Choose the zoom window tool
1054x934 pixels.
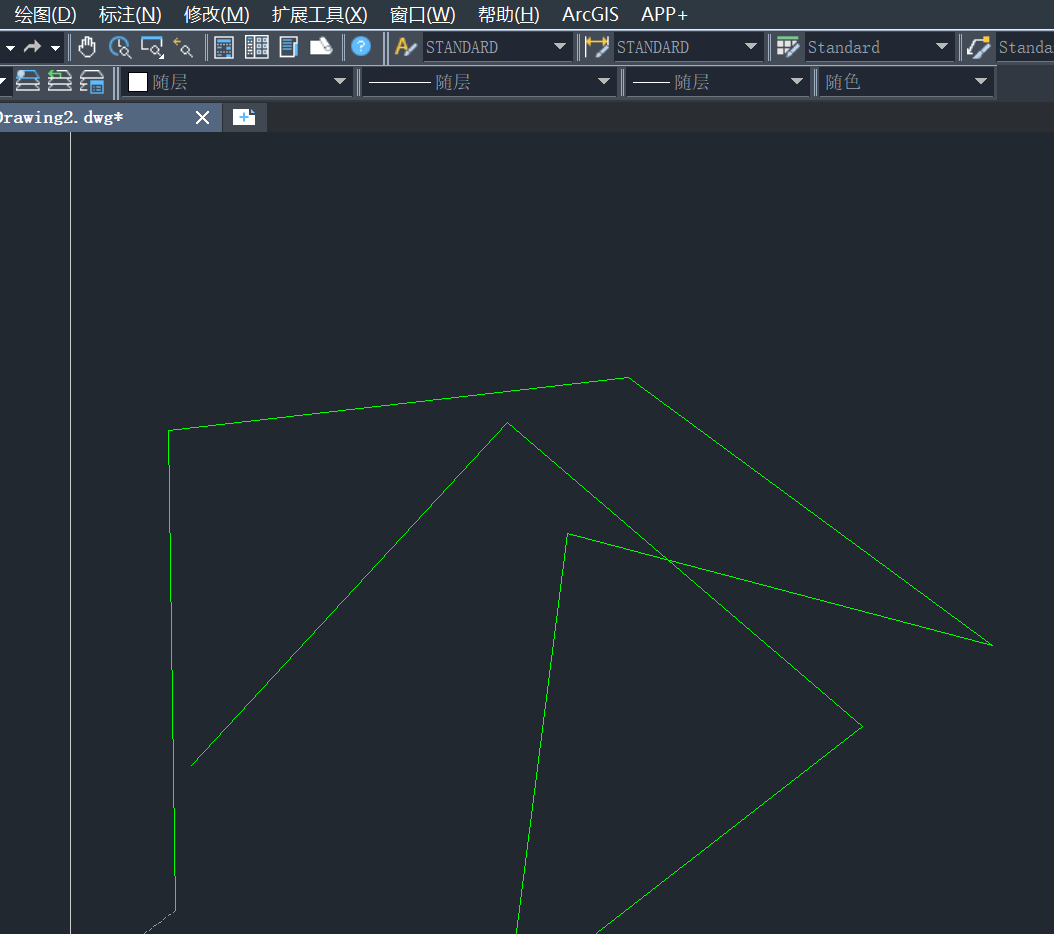[152, 47]
